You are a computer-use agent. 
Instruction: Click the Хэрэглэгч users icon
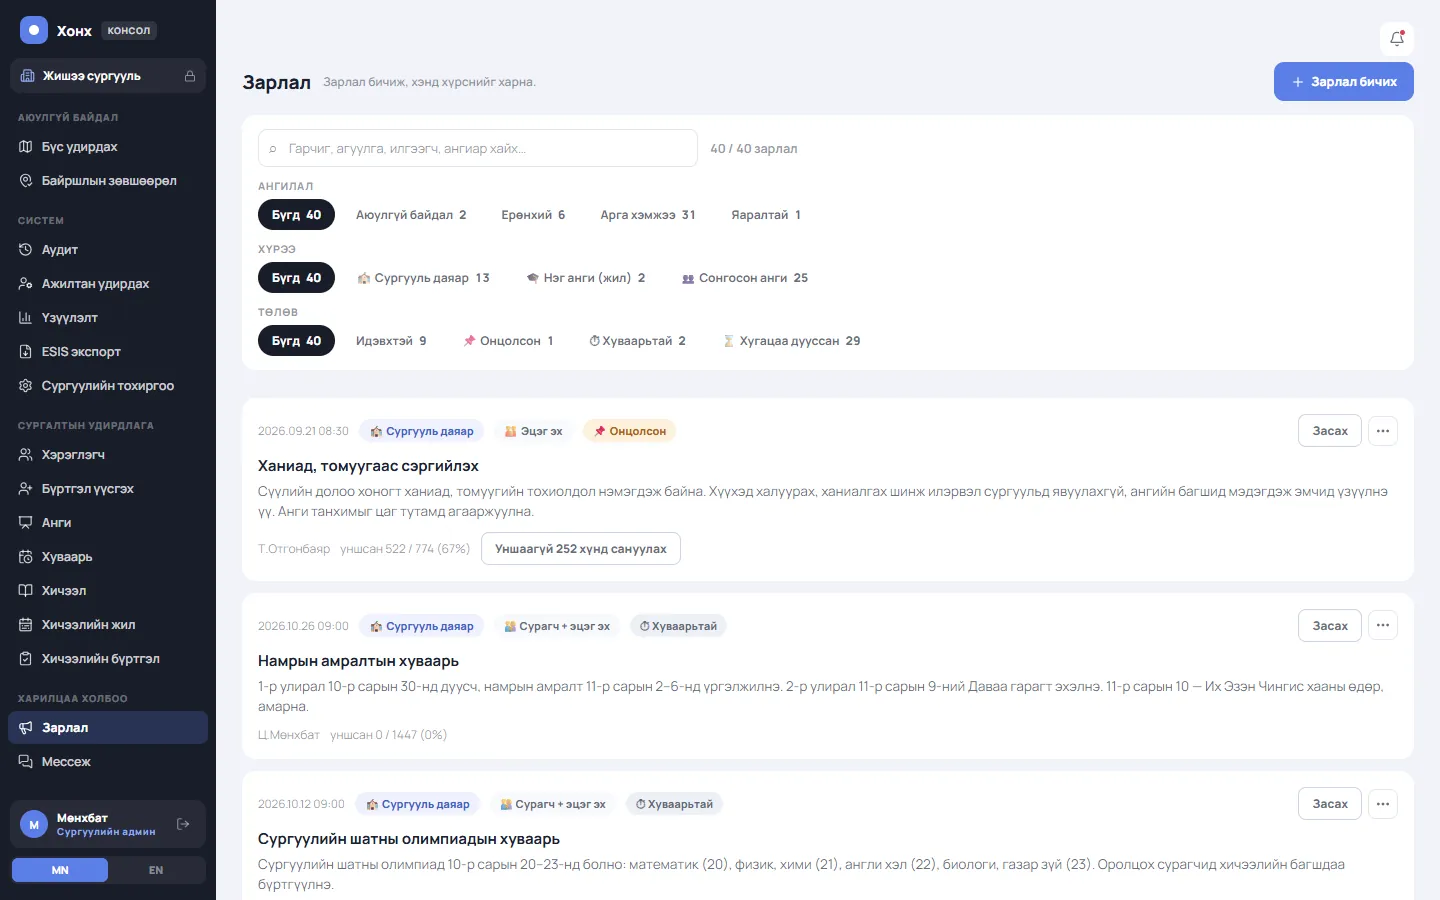point(26,455)
